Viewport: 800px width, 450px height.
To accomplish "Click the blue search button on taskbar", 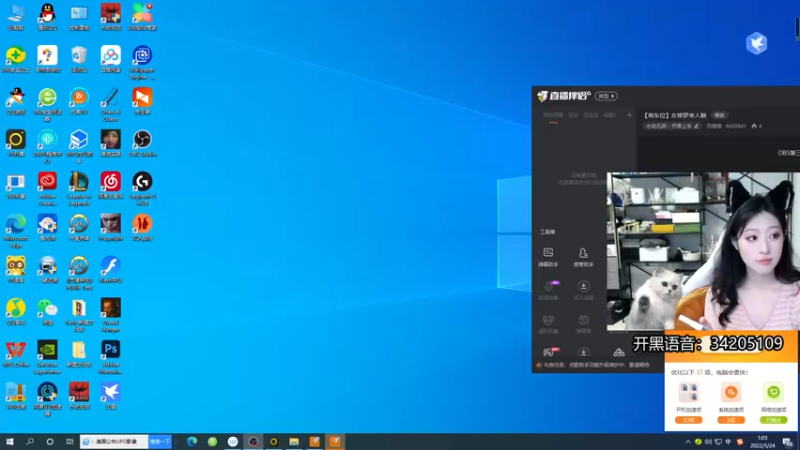I will 160,442.
